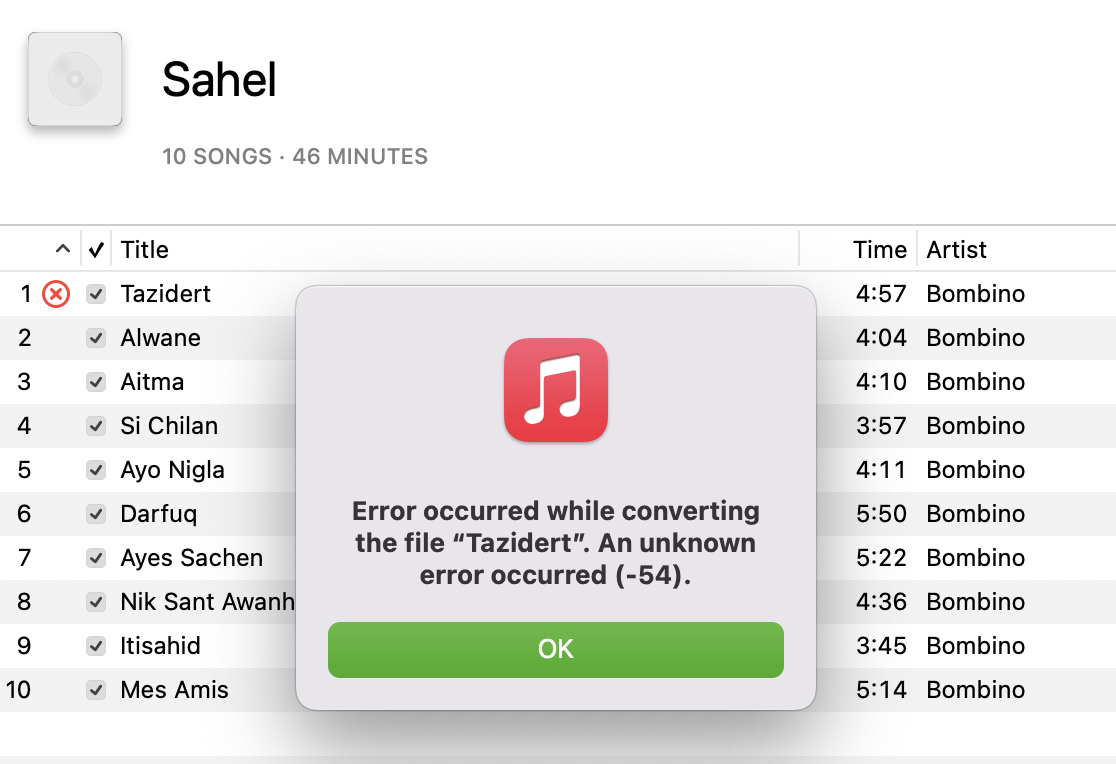Image resolution: width=1116 pixels, height=764 pixels.
Task: Click track number 8 in the list
Action: [x=24, y=602]
